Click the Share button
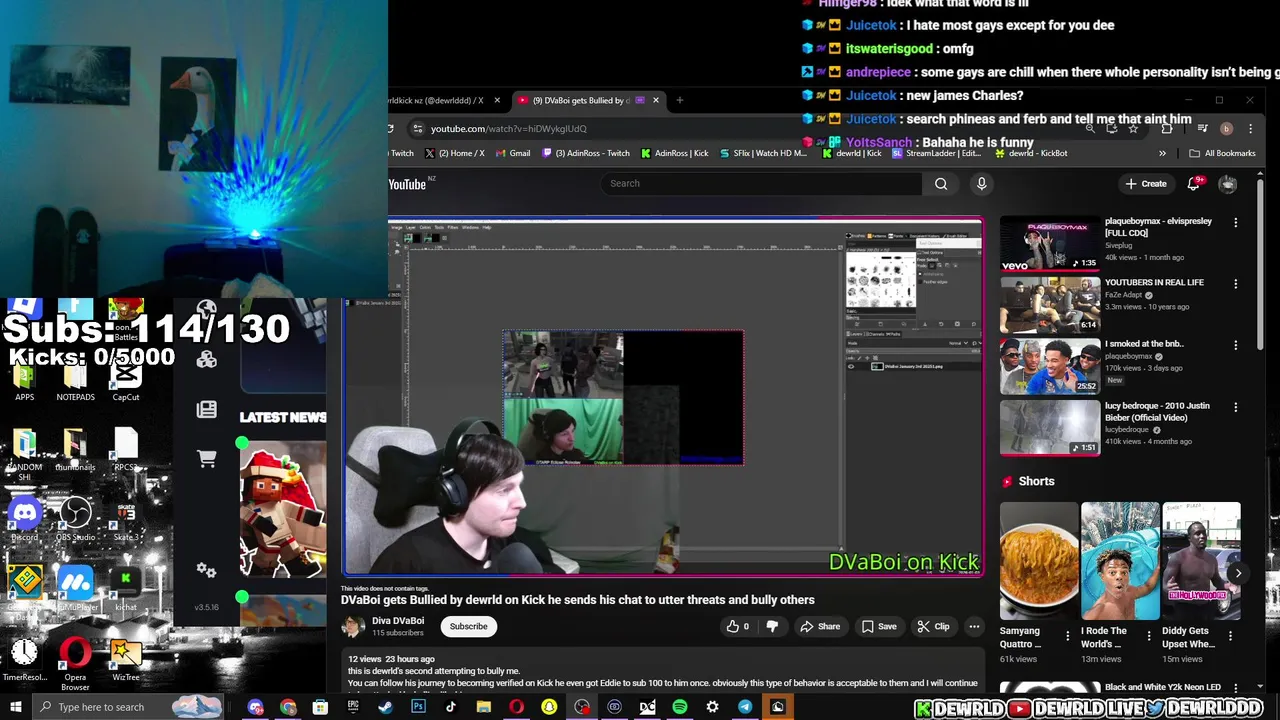 pyautogui.click(x=820, y=626)
